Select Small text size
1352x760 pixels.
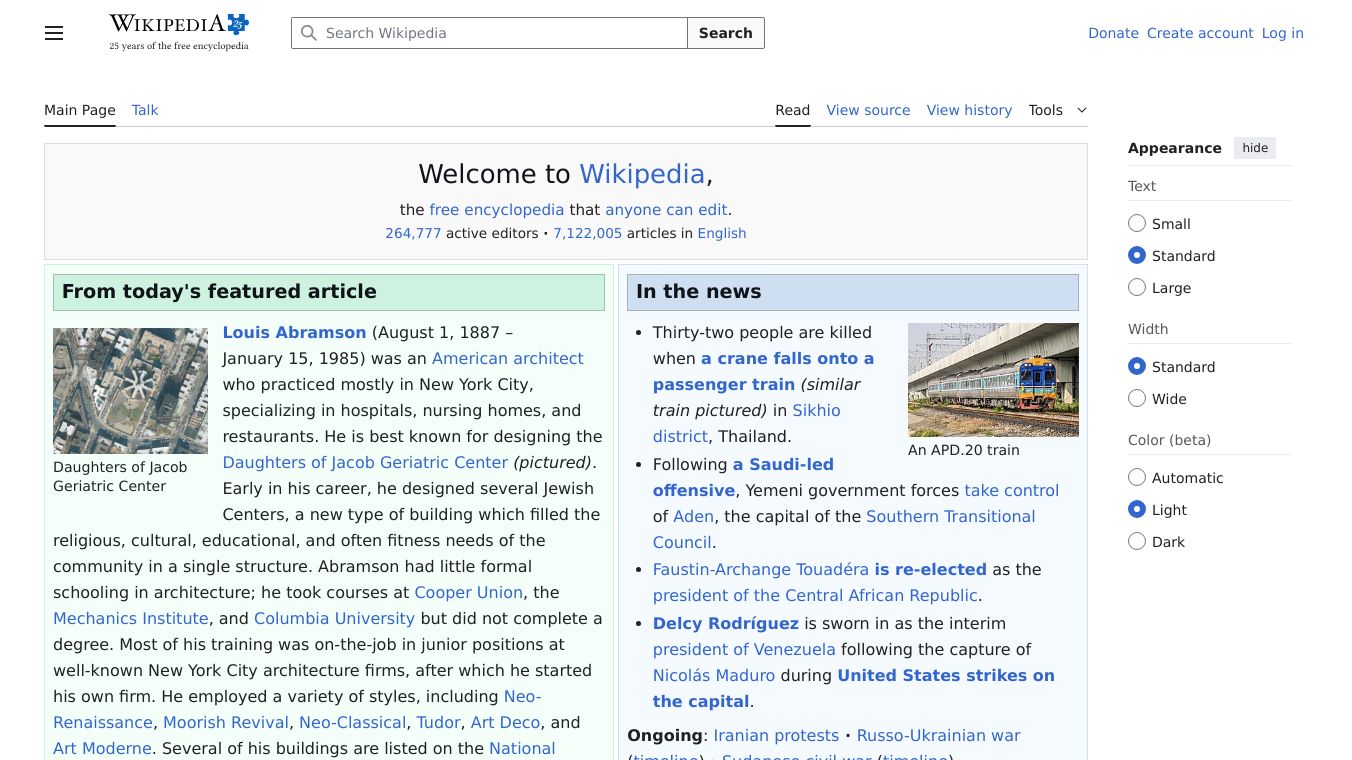tap(1137, 224)
